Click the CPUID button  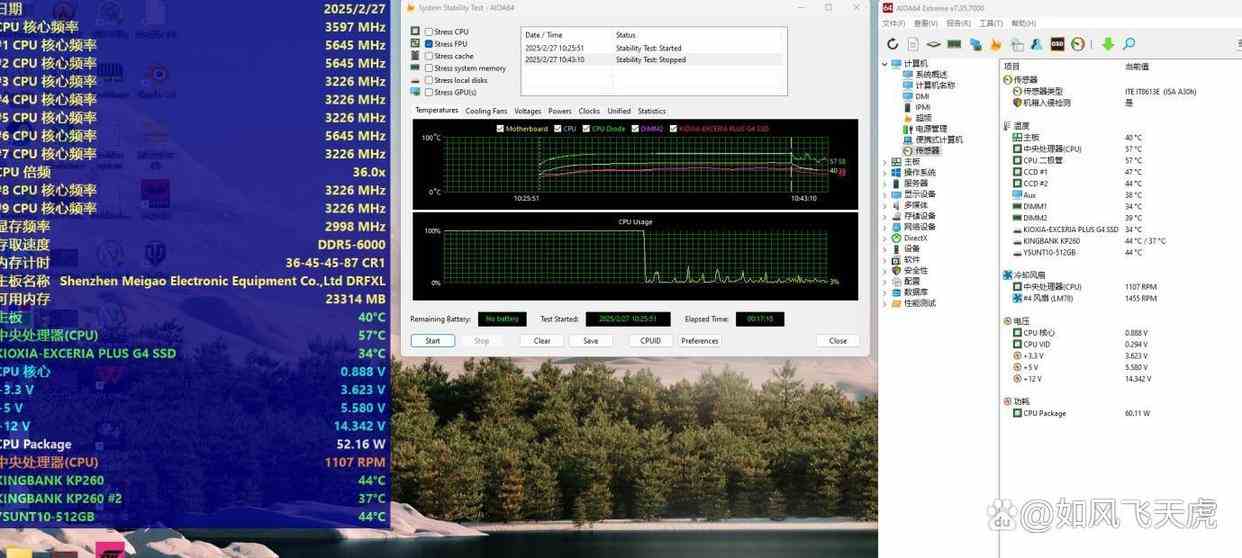(651, 341)
